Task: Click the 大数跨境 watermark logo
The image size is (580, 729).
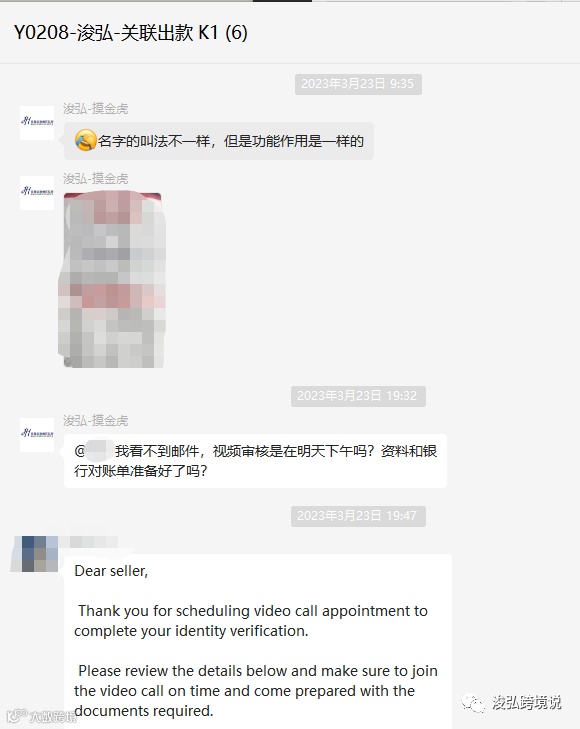Action: point(41,716)
